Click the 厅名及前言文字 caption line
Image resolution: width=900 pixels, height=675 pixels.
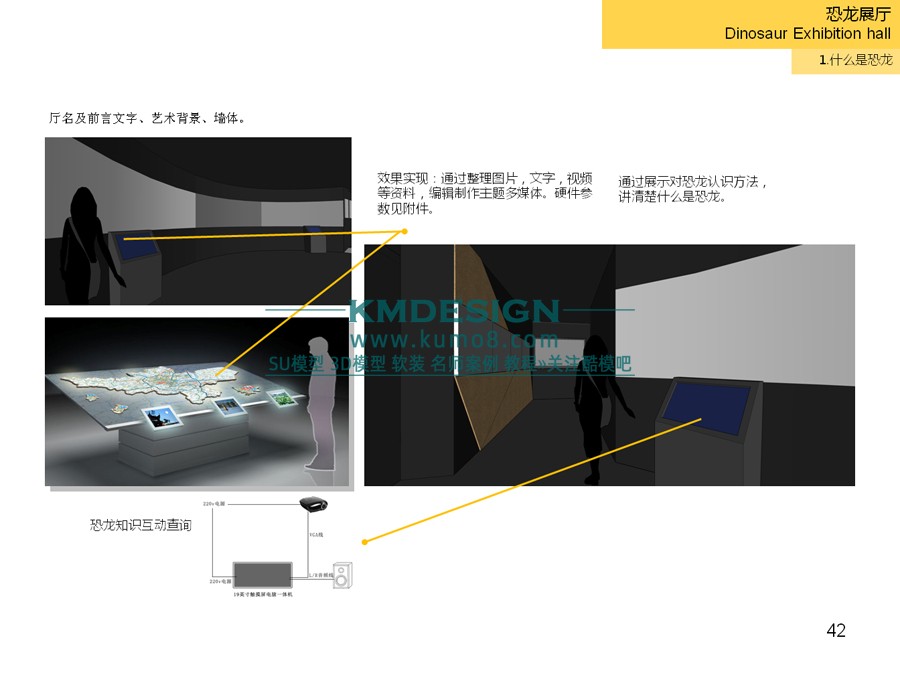(x=147, y=118)
